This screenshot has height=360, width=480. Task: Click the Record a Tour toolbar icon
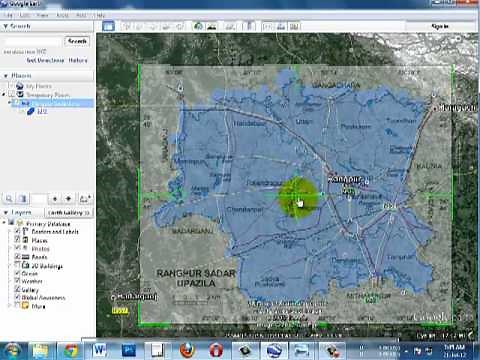179,26
